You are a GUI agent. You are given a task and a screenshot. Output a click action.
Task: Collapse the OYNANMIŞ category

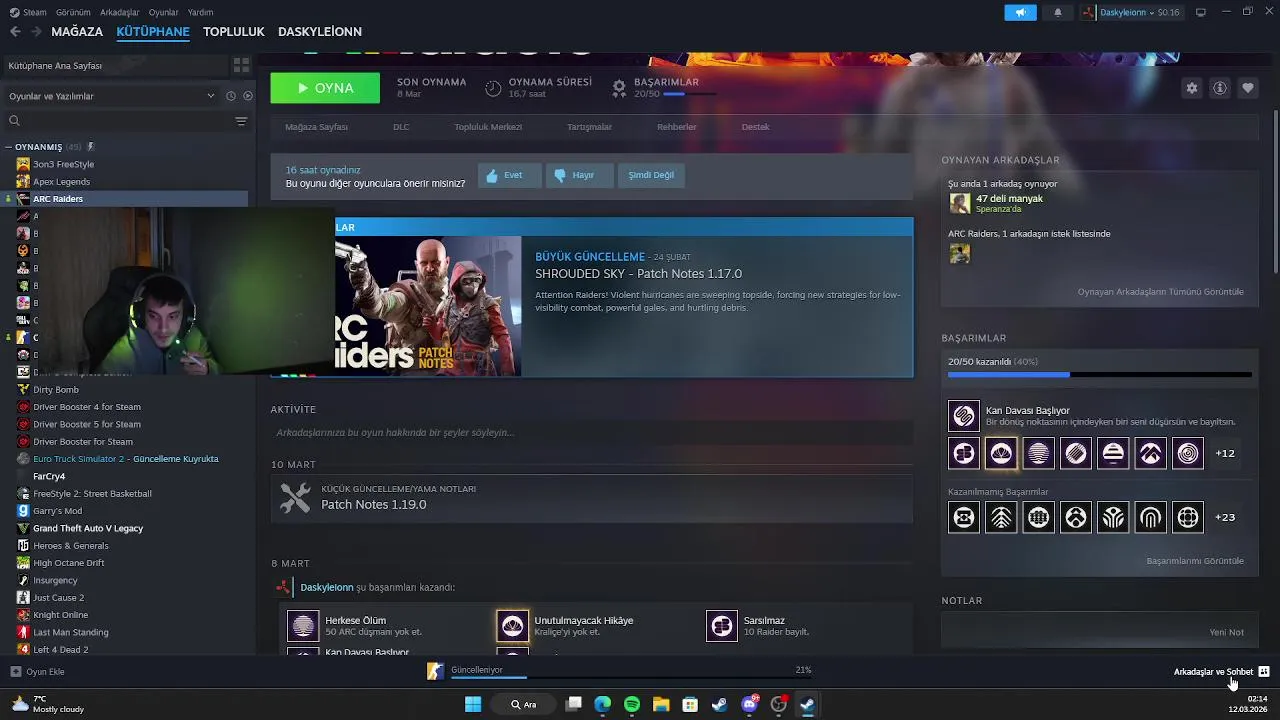(9, 147)
